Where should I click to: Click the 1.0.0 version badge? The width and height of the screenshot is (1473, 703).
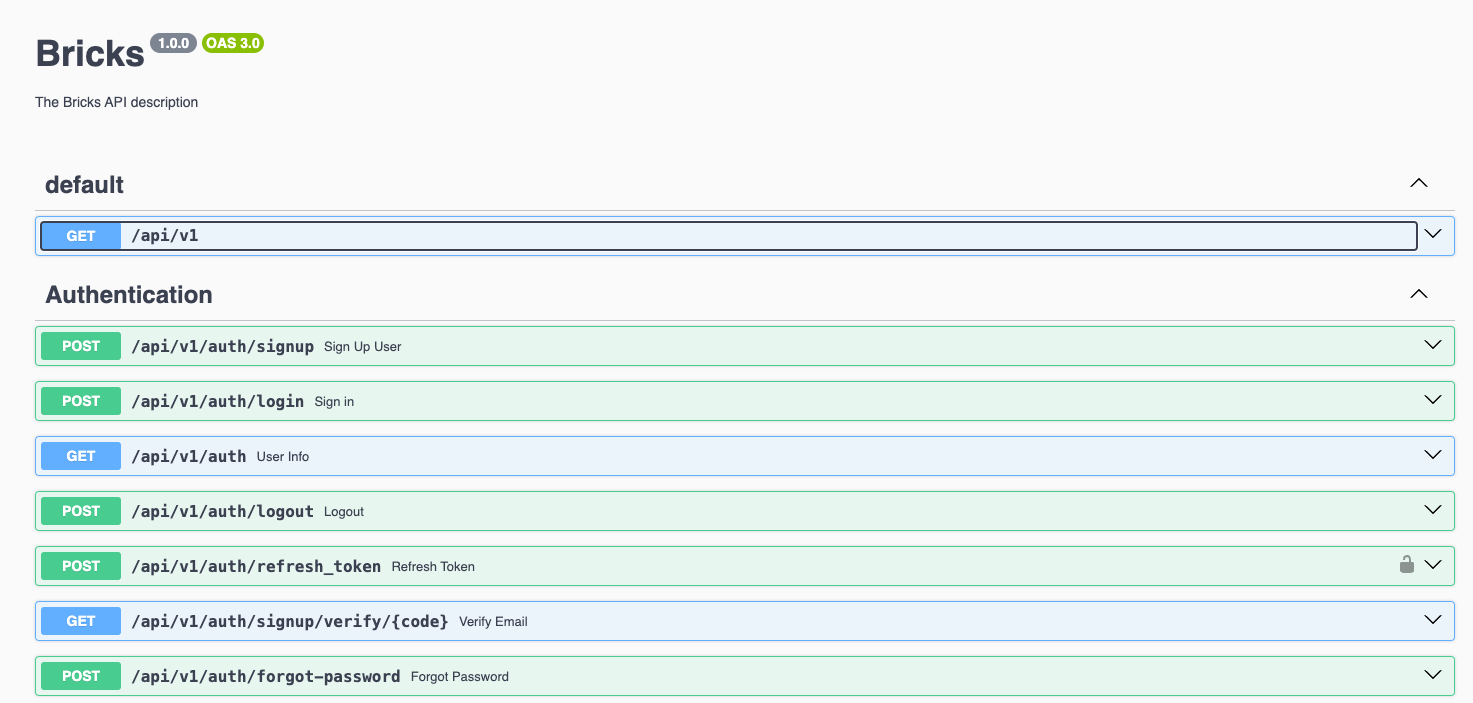pyautogui.click(x=173, y=43)
